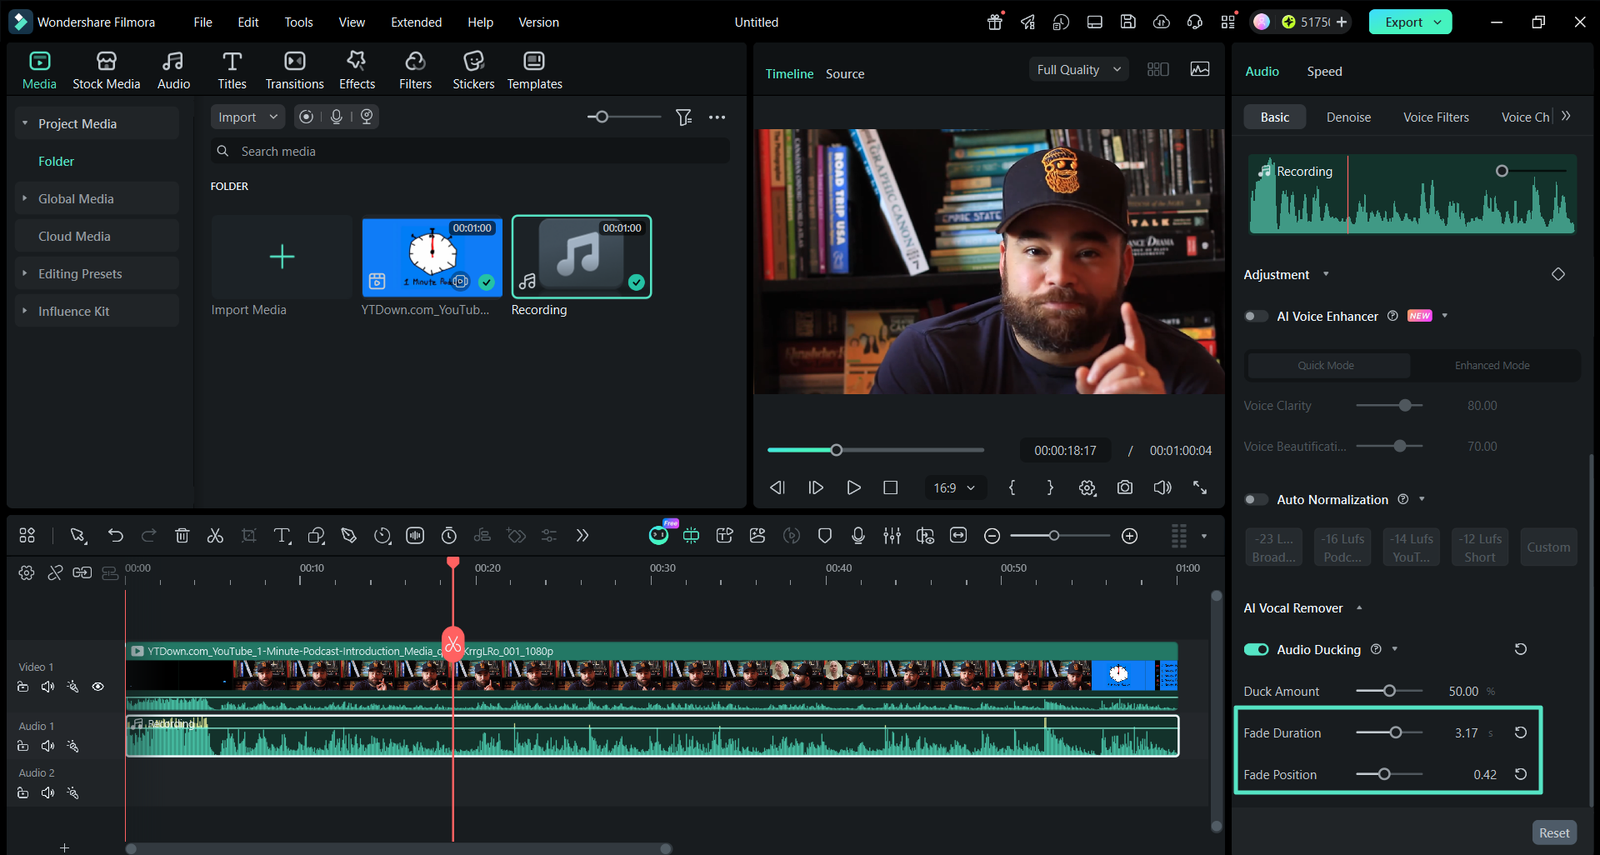1600x855 pixels.
Task: Expand the Editing Presets tree item
Action: pyautogui.click(x=24, y=273)
